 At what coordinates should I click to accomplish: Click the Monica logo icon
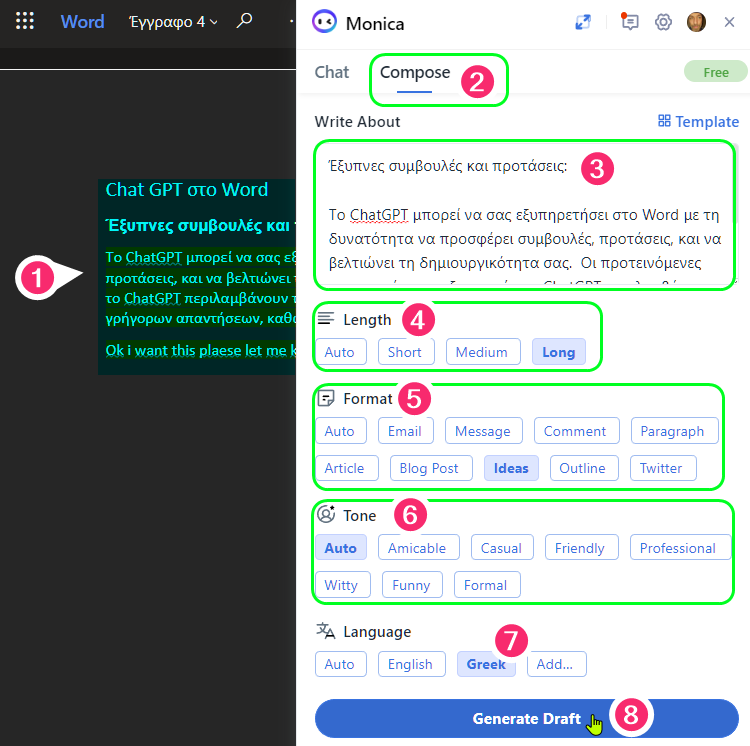tap(324, 22)
